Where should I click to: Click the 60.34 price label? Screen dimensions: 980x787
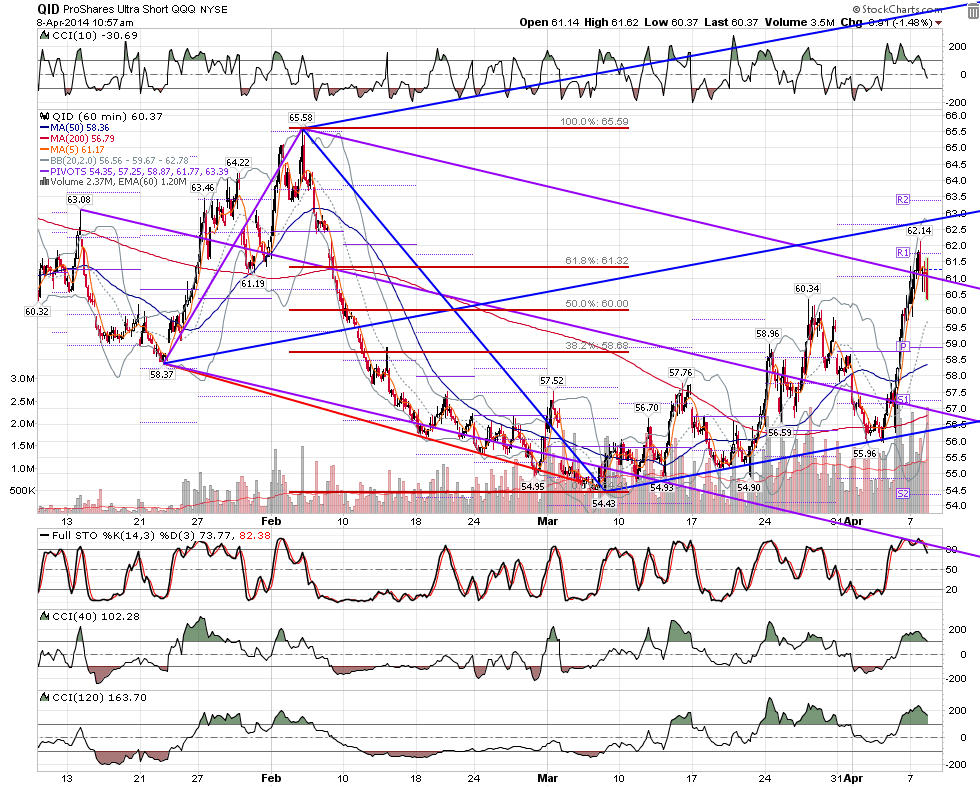point(807,289)
